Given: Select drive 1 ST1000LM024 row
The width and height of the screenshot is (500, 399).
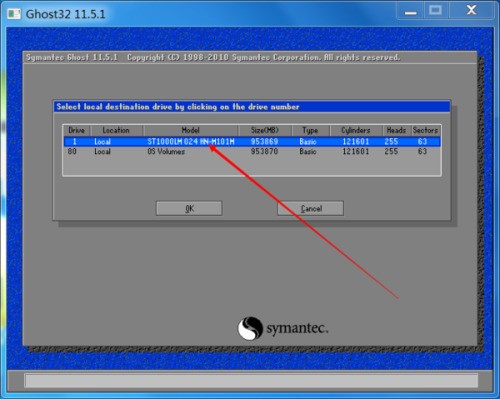Looking at the screenshot, I should pos(252,142).
